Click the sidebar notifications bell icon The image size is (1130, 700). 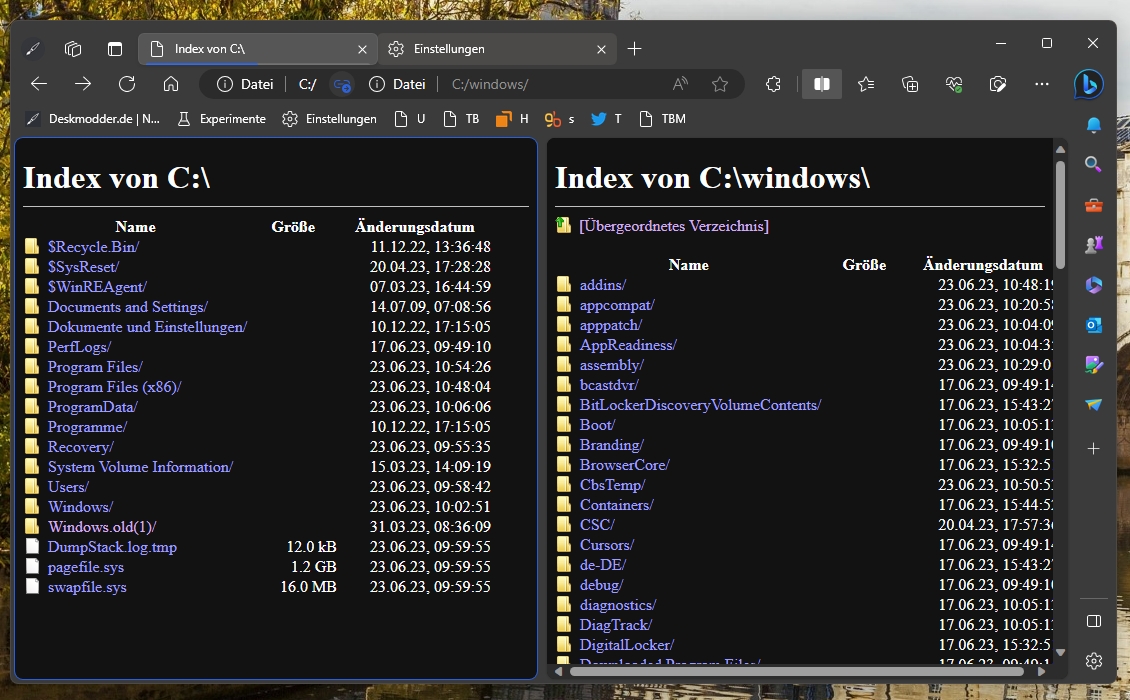pyautogui.click(x=1093, y=125)
